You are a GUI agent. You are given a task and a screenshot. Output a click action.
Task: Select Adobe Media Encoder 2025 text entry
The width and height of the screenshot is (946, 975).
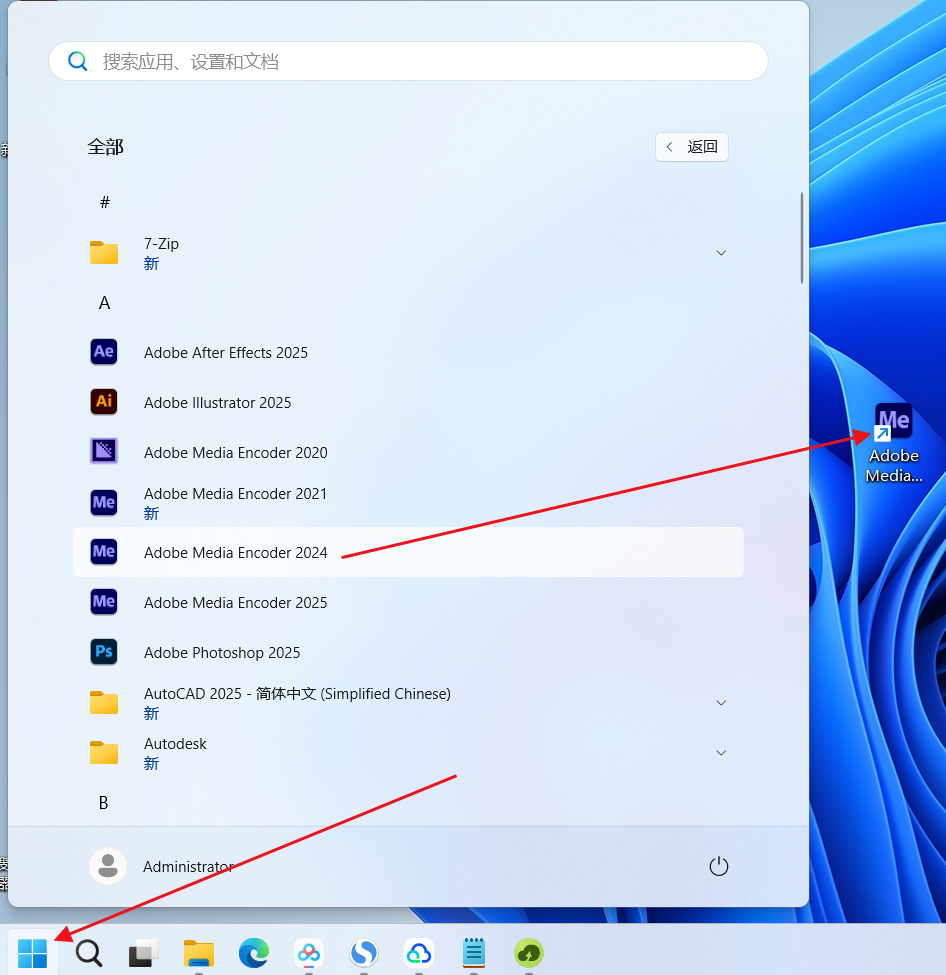point(235,603)
